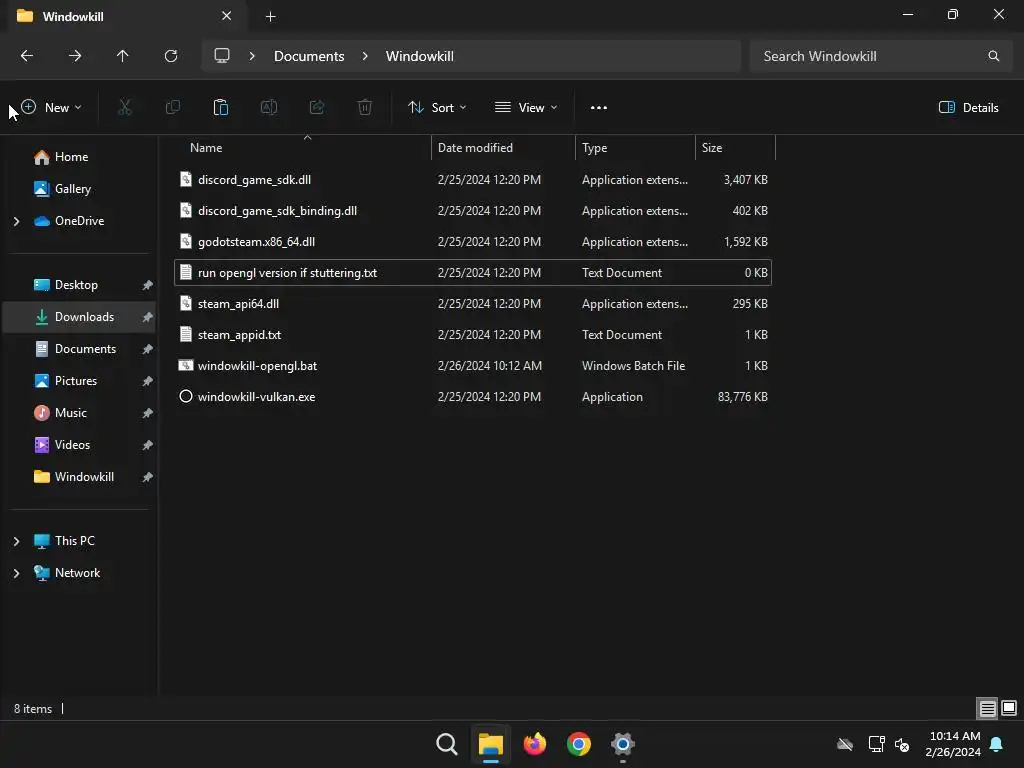Close the Windowkill tab
Screen dimensions: 1024x768
coord(226,16)
